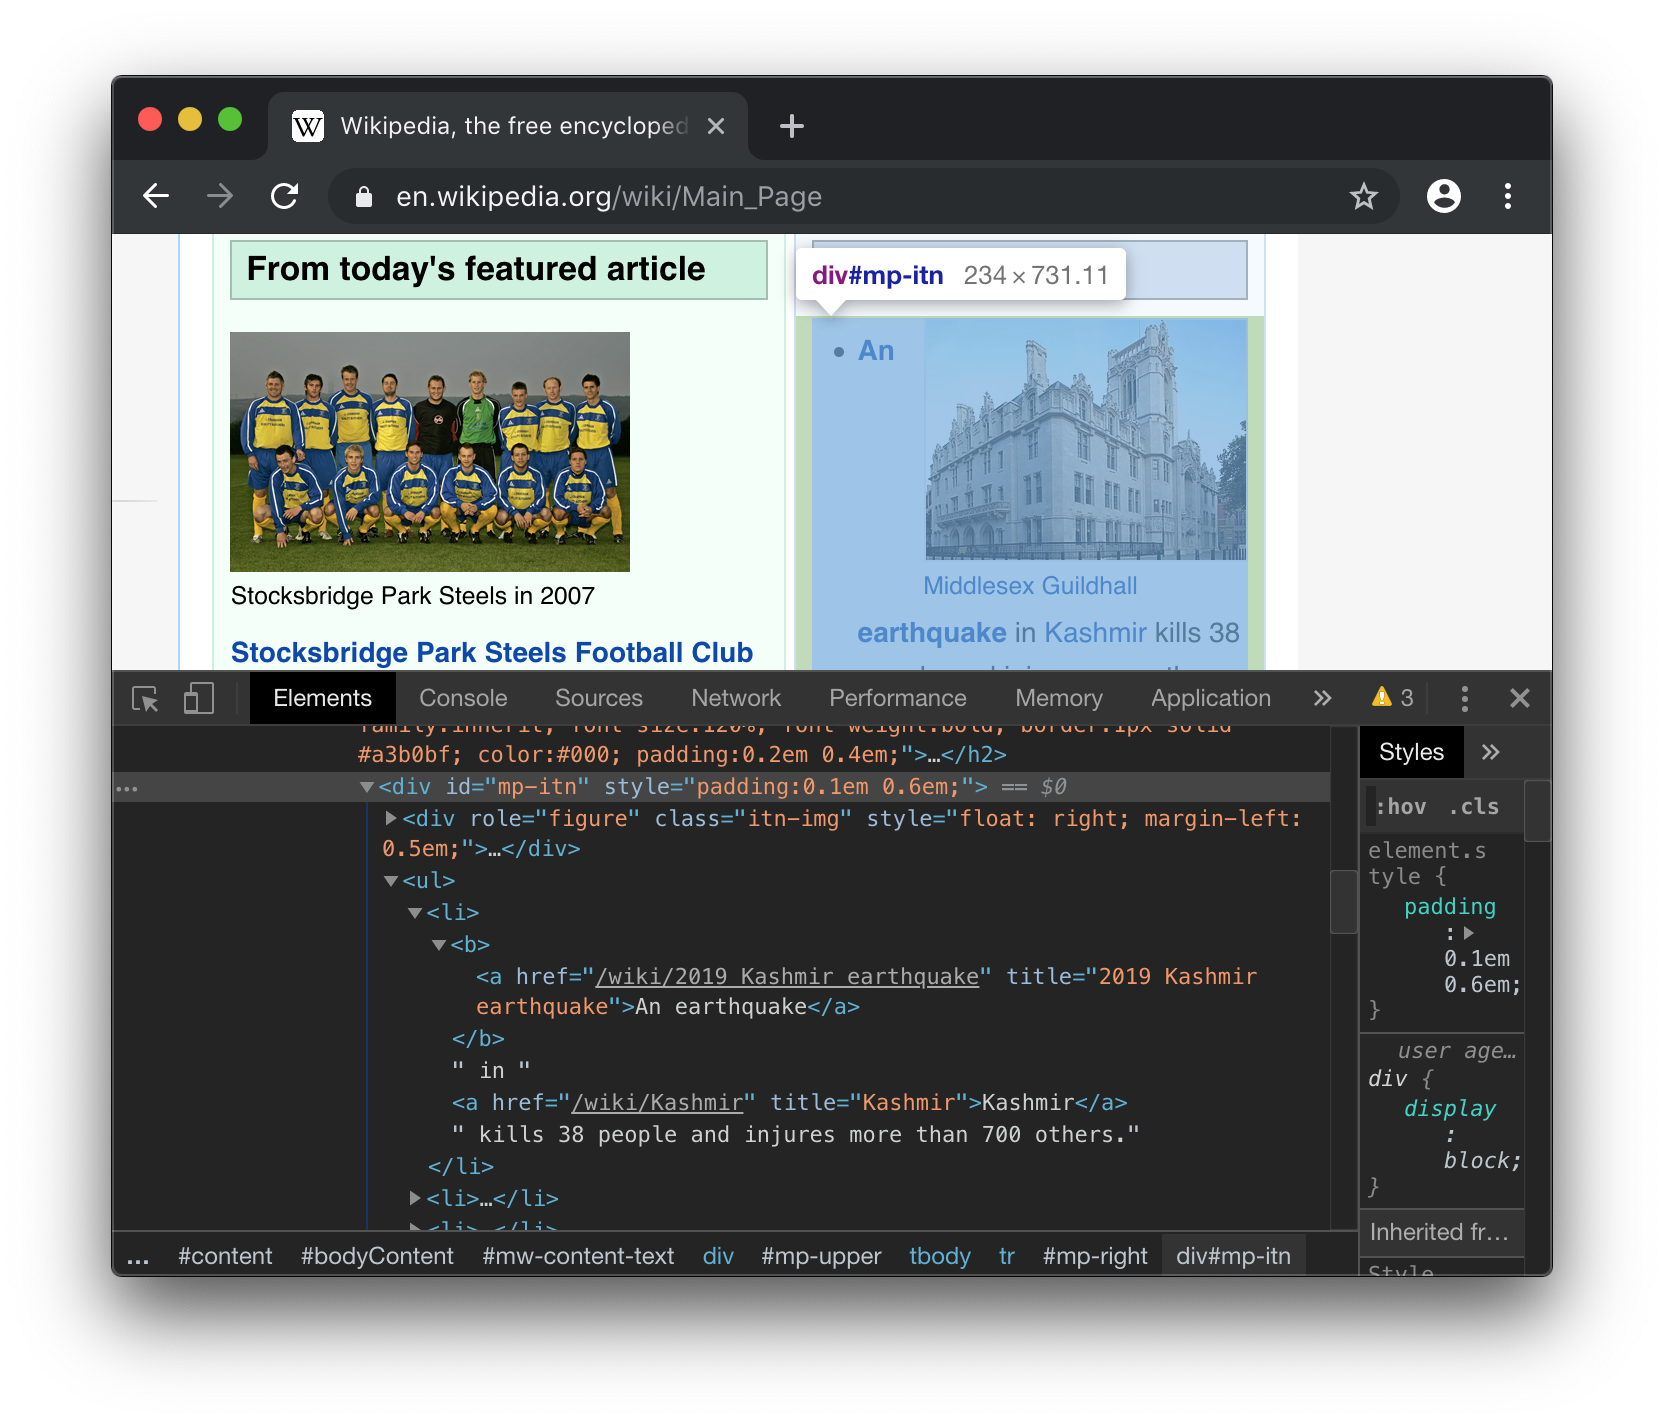This screenshot has height=1424, width=1664.
Task: Select tbody breadcrumb item
Action: coord(940,1256)
